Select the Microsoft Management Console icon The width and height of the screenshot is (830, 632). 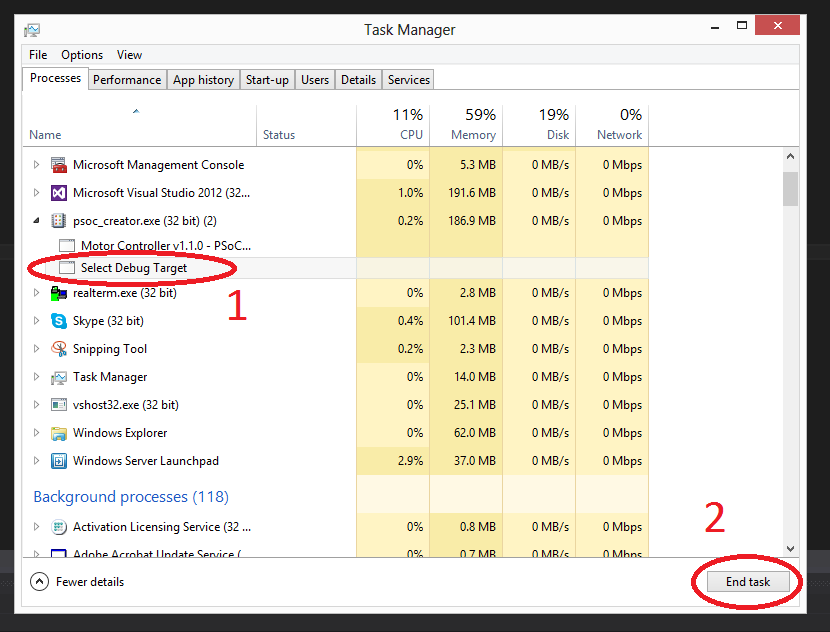pyautogui.click(x=57, y=164)
